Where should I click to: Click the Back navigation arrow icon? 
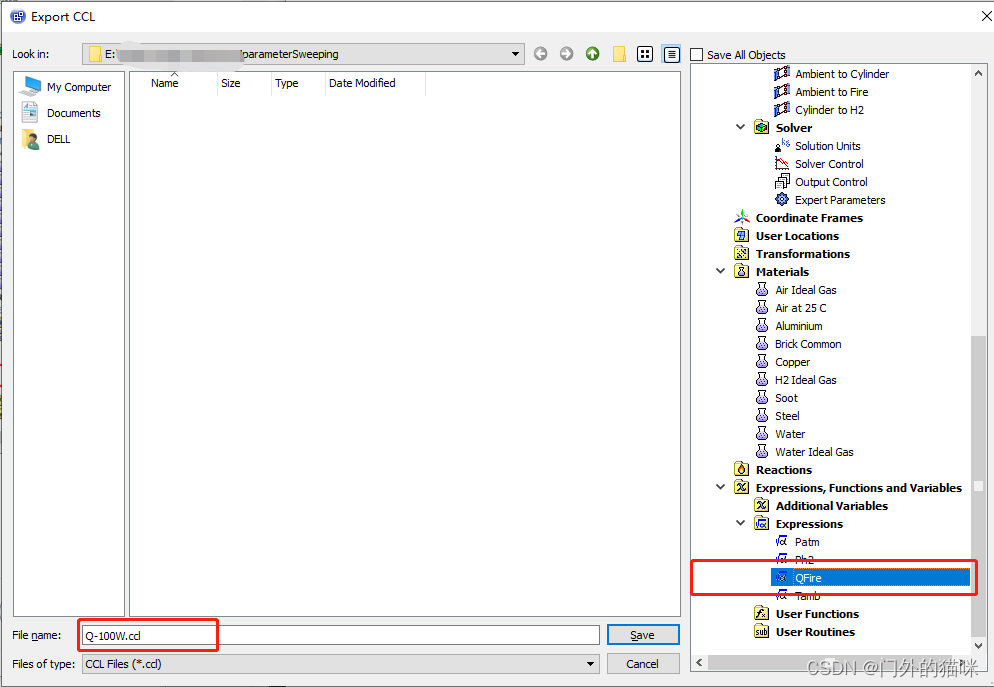pos(540,54)
